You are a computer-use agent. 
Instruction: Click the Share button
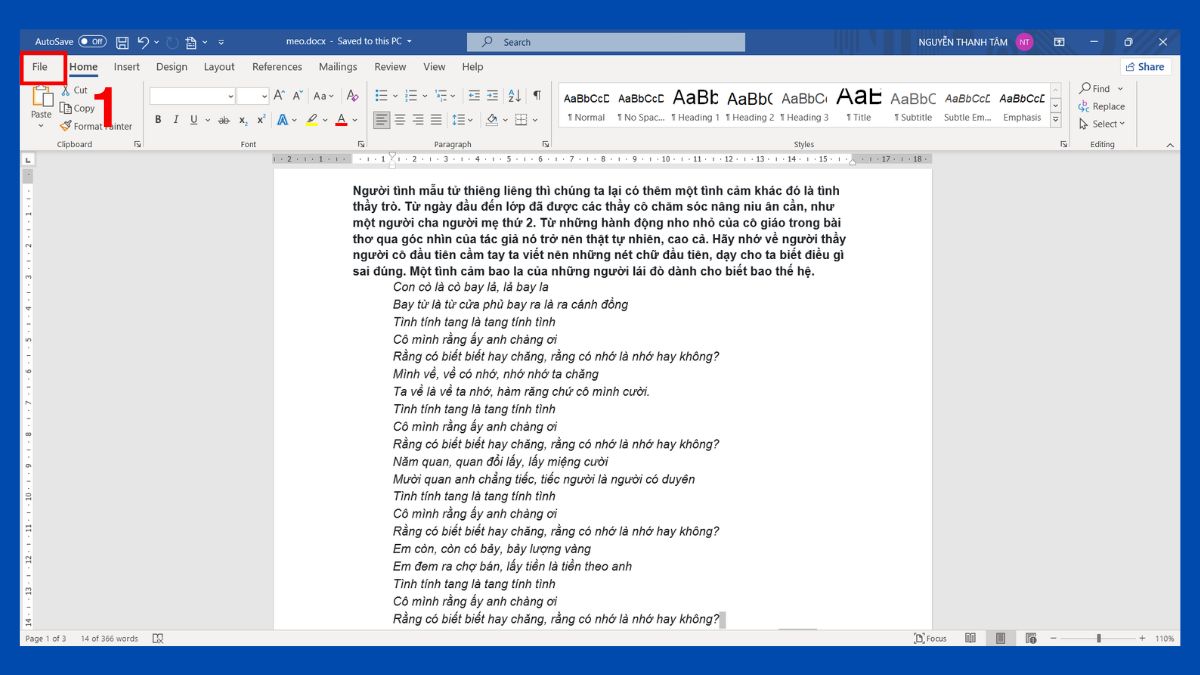pyautogui.click(x=1145, y=67)
